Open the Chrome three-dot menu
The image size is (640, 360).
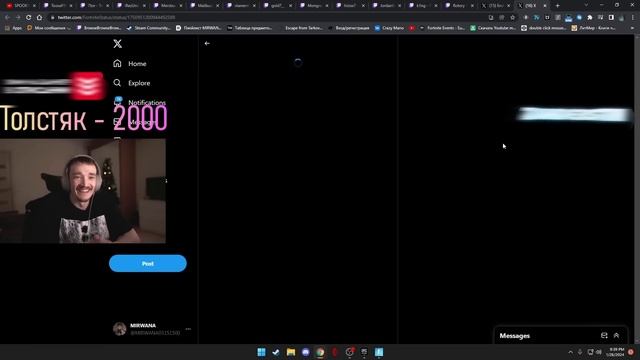633,18
